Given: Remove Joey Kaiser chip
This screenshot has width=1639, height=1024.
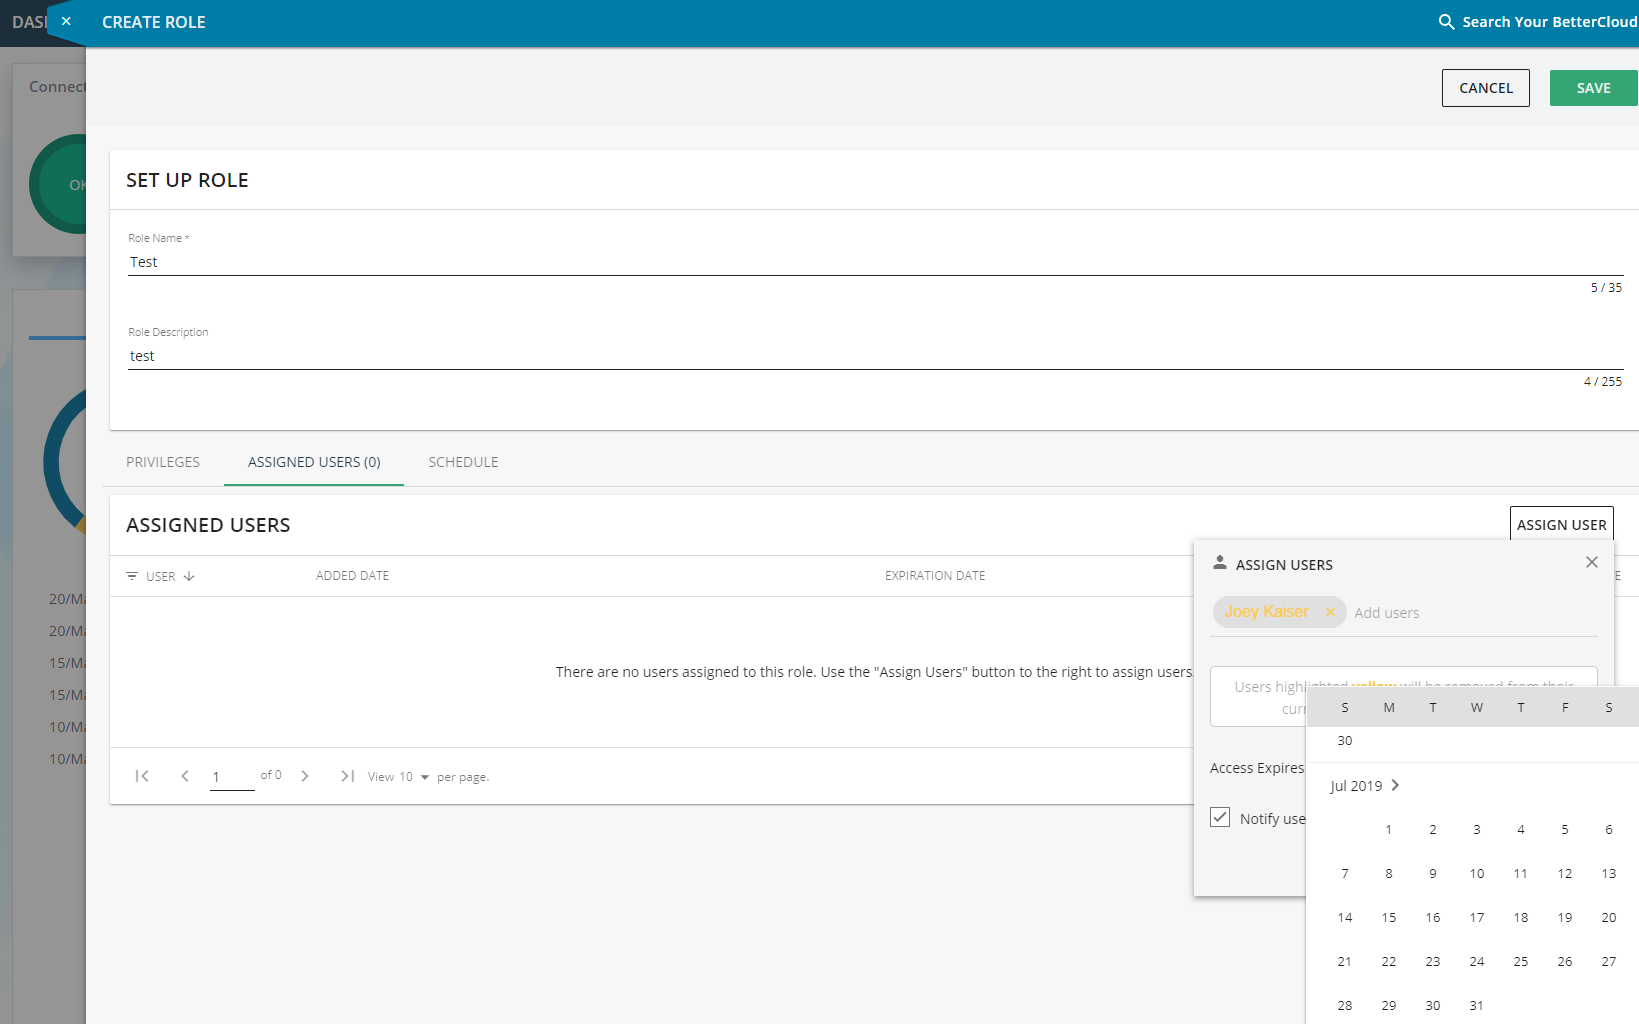Looking at the screenshot, I should 1330,612.
